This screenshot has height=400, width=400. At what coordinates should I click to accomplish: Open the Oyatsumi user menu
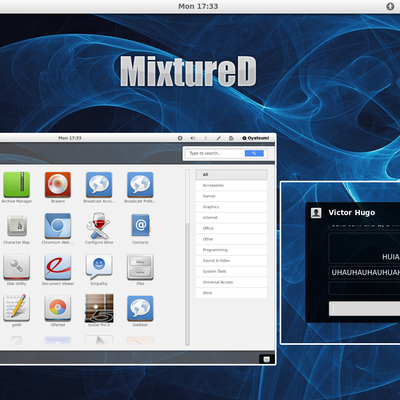(x=256, y=138)
